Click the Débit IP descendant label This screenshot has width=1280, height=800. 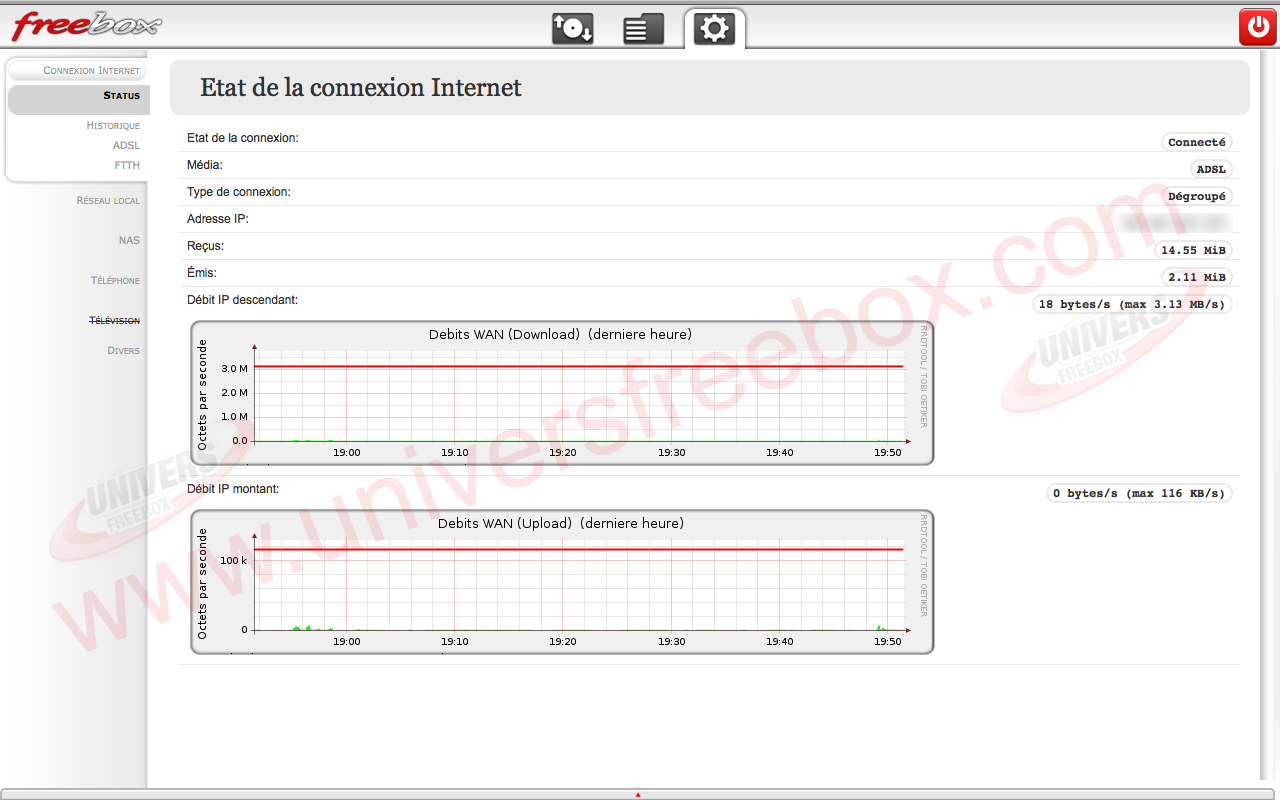[243, 300]
